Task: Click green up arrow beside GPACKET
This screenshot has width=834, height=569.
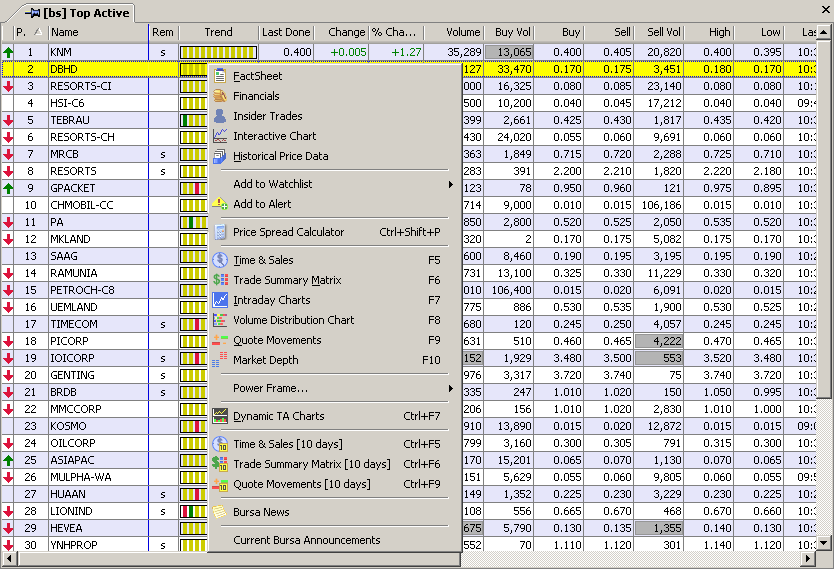Action: point(8,188)
